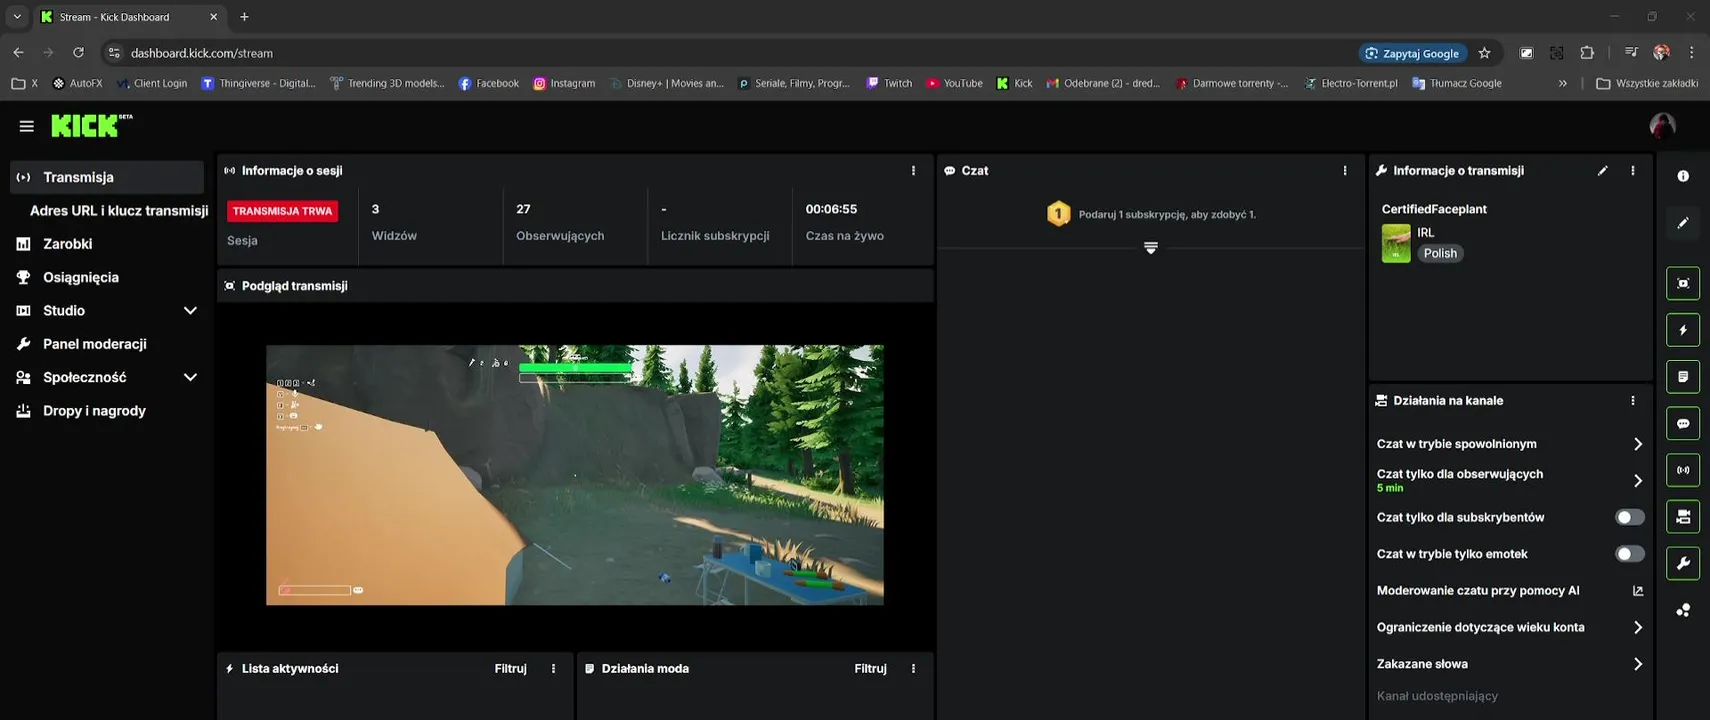Open the hamburger menu beside the Kick logo
The height and width of the screenshot is (720, 1710).
(27, 126)
